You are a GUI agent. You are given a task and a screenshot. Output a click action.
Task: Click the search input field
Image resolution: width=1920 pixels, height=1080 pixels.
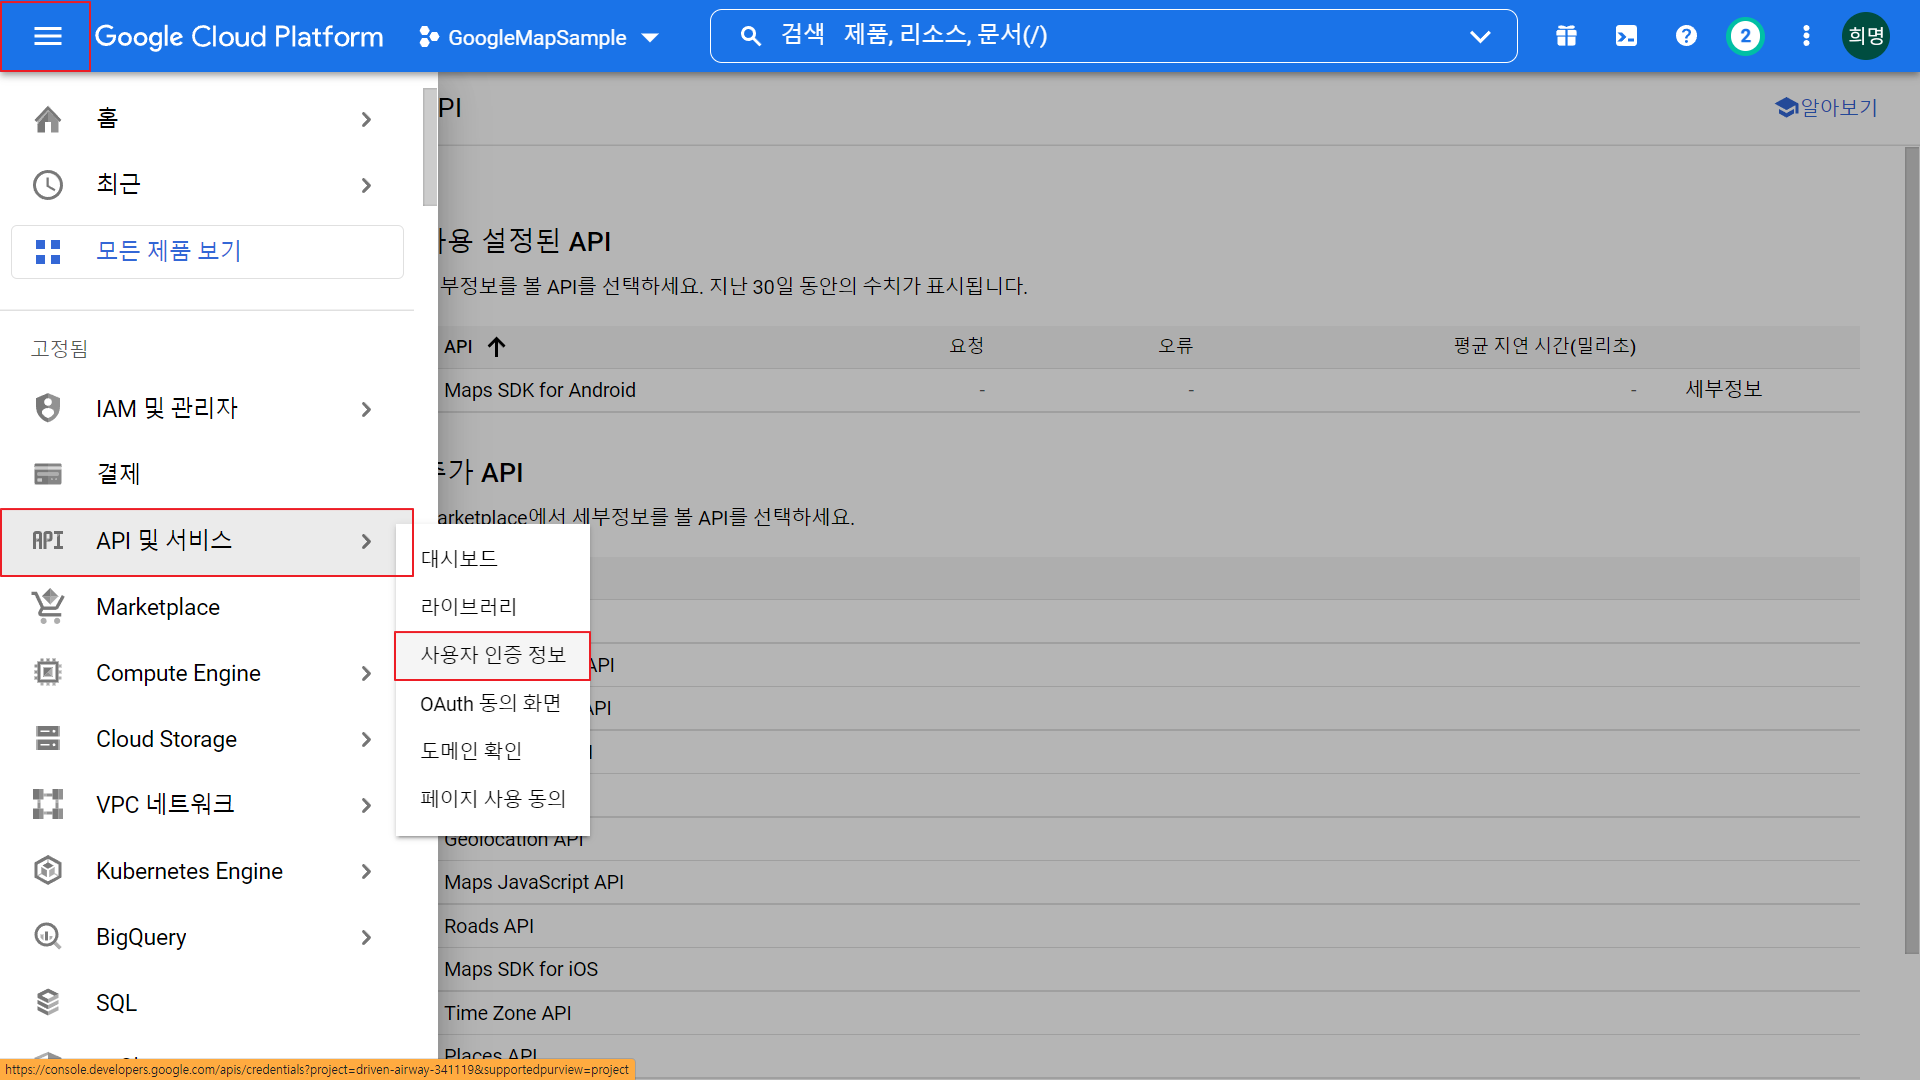1100,36
